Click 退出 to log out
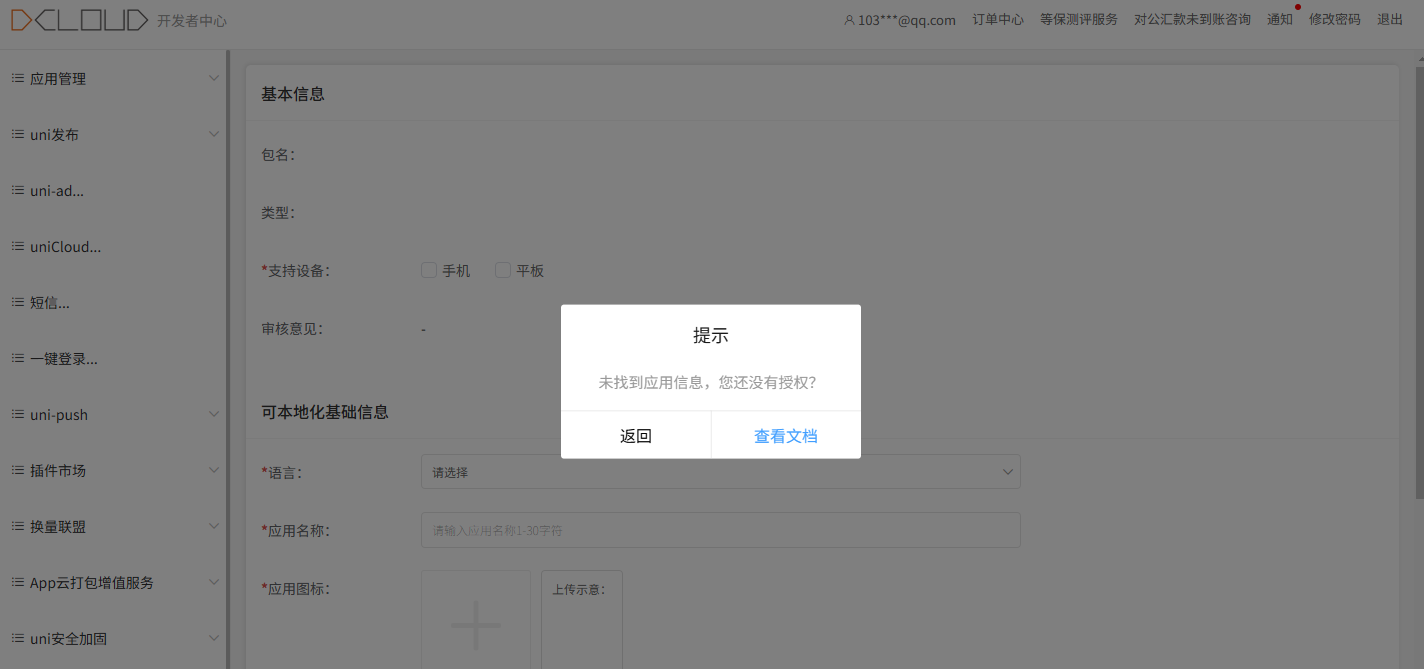The height and width of the screenshot is (669, 1424). (1390, 20)
